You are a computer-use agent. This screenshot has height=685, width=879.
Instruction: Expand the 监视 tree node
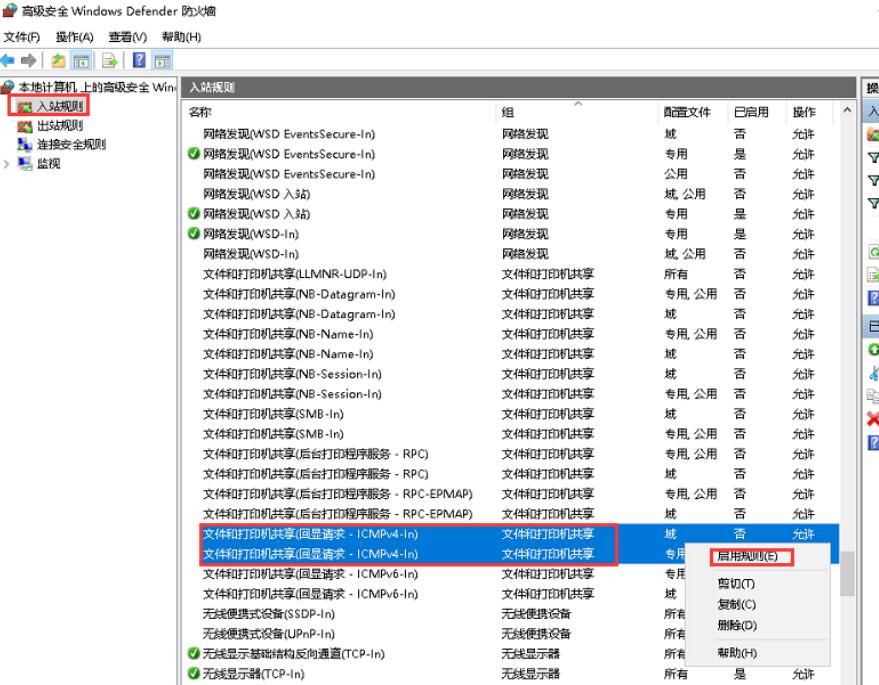coord(6,164)
